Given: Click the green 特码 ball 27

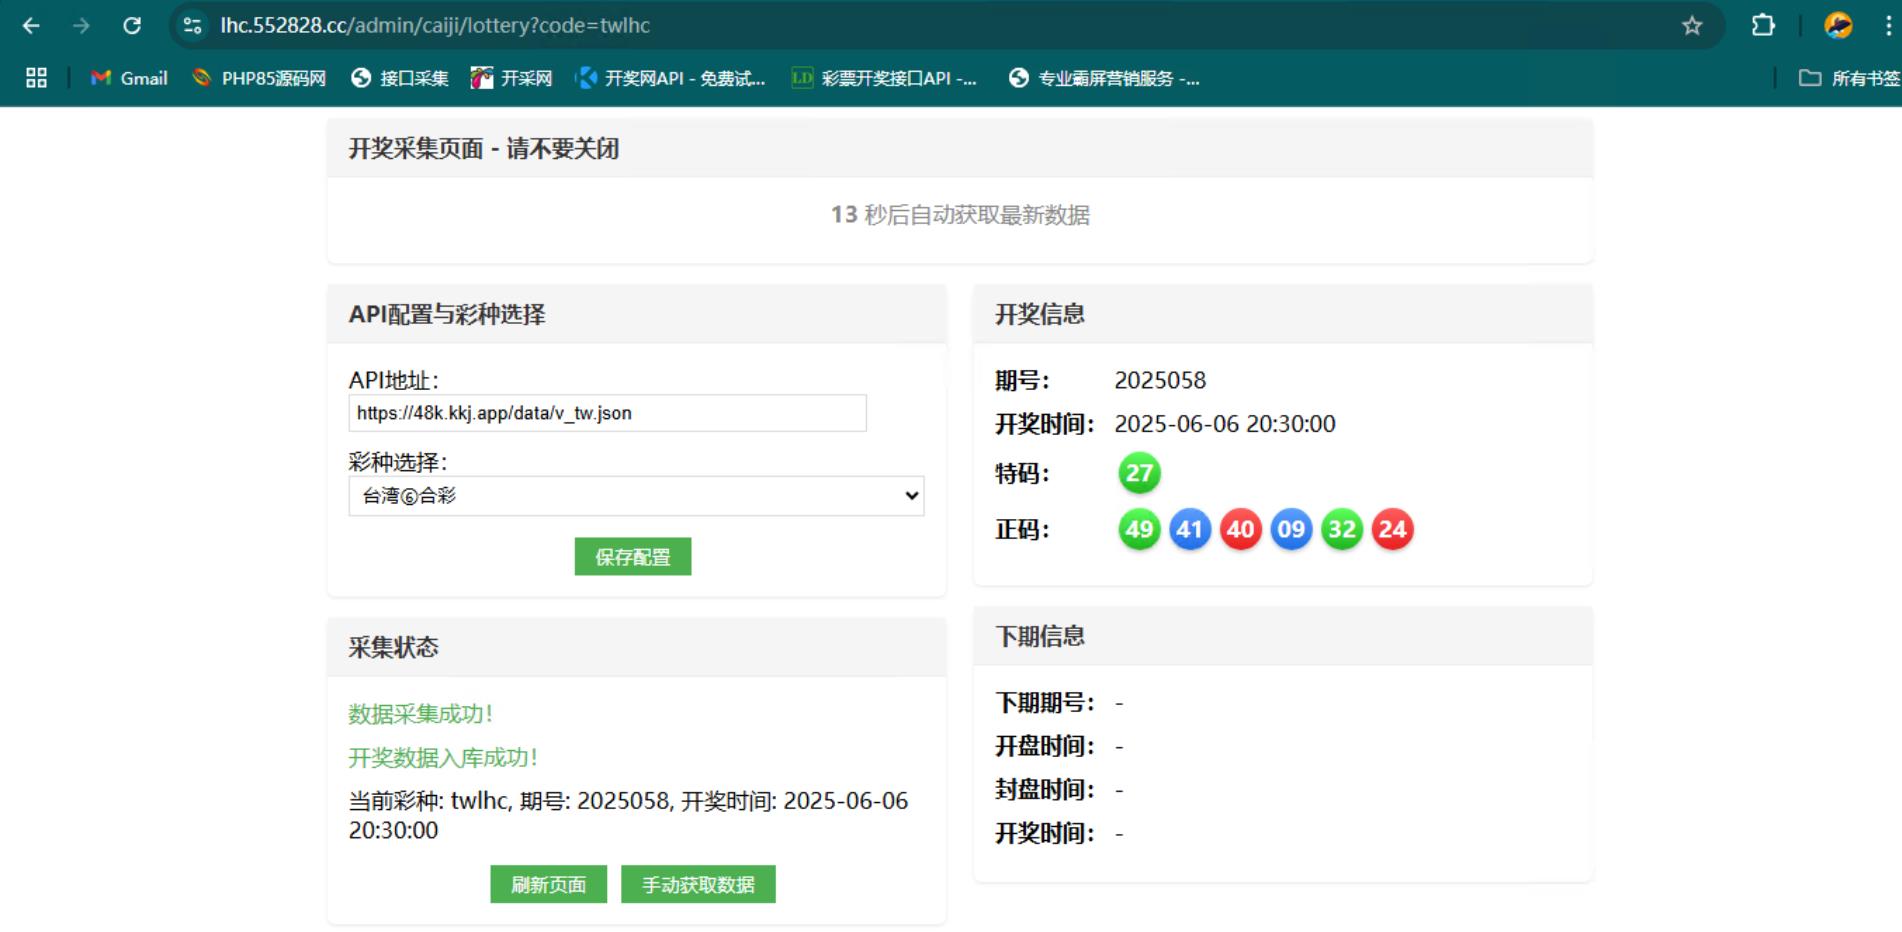Looking at the screenshot, I should pyautogui.click(x=1139, y=473).
